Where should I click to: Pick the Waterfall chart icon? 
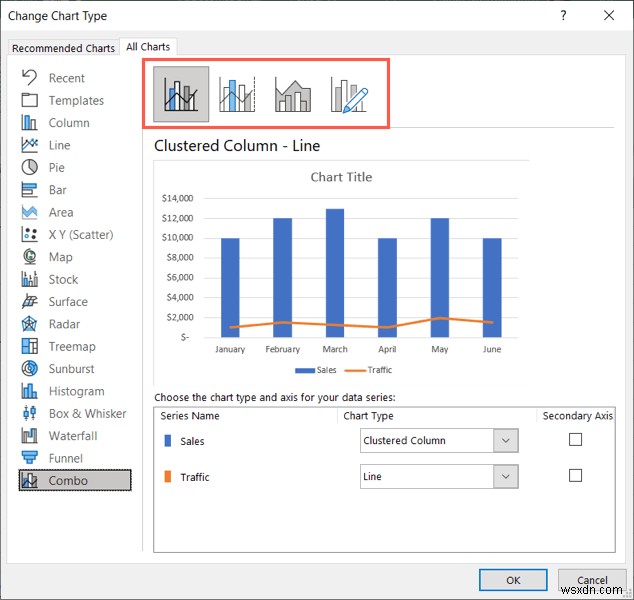[30, 435]
